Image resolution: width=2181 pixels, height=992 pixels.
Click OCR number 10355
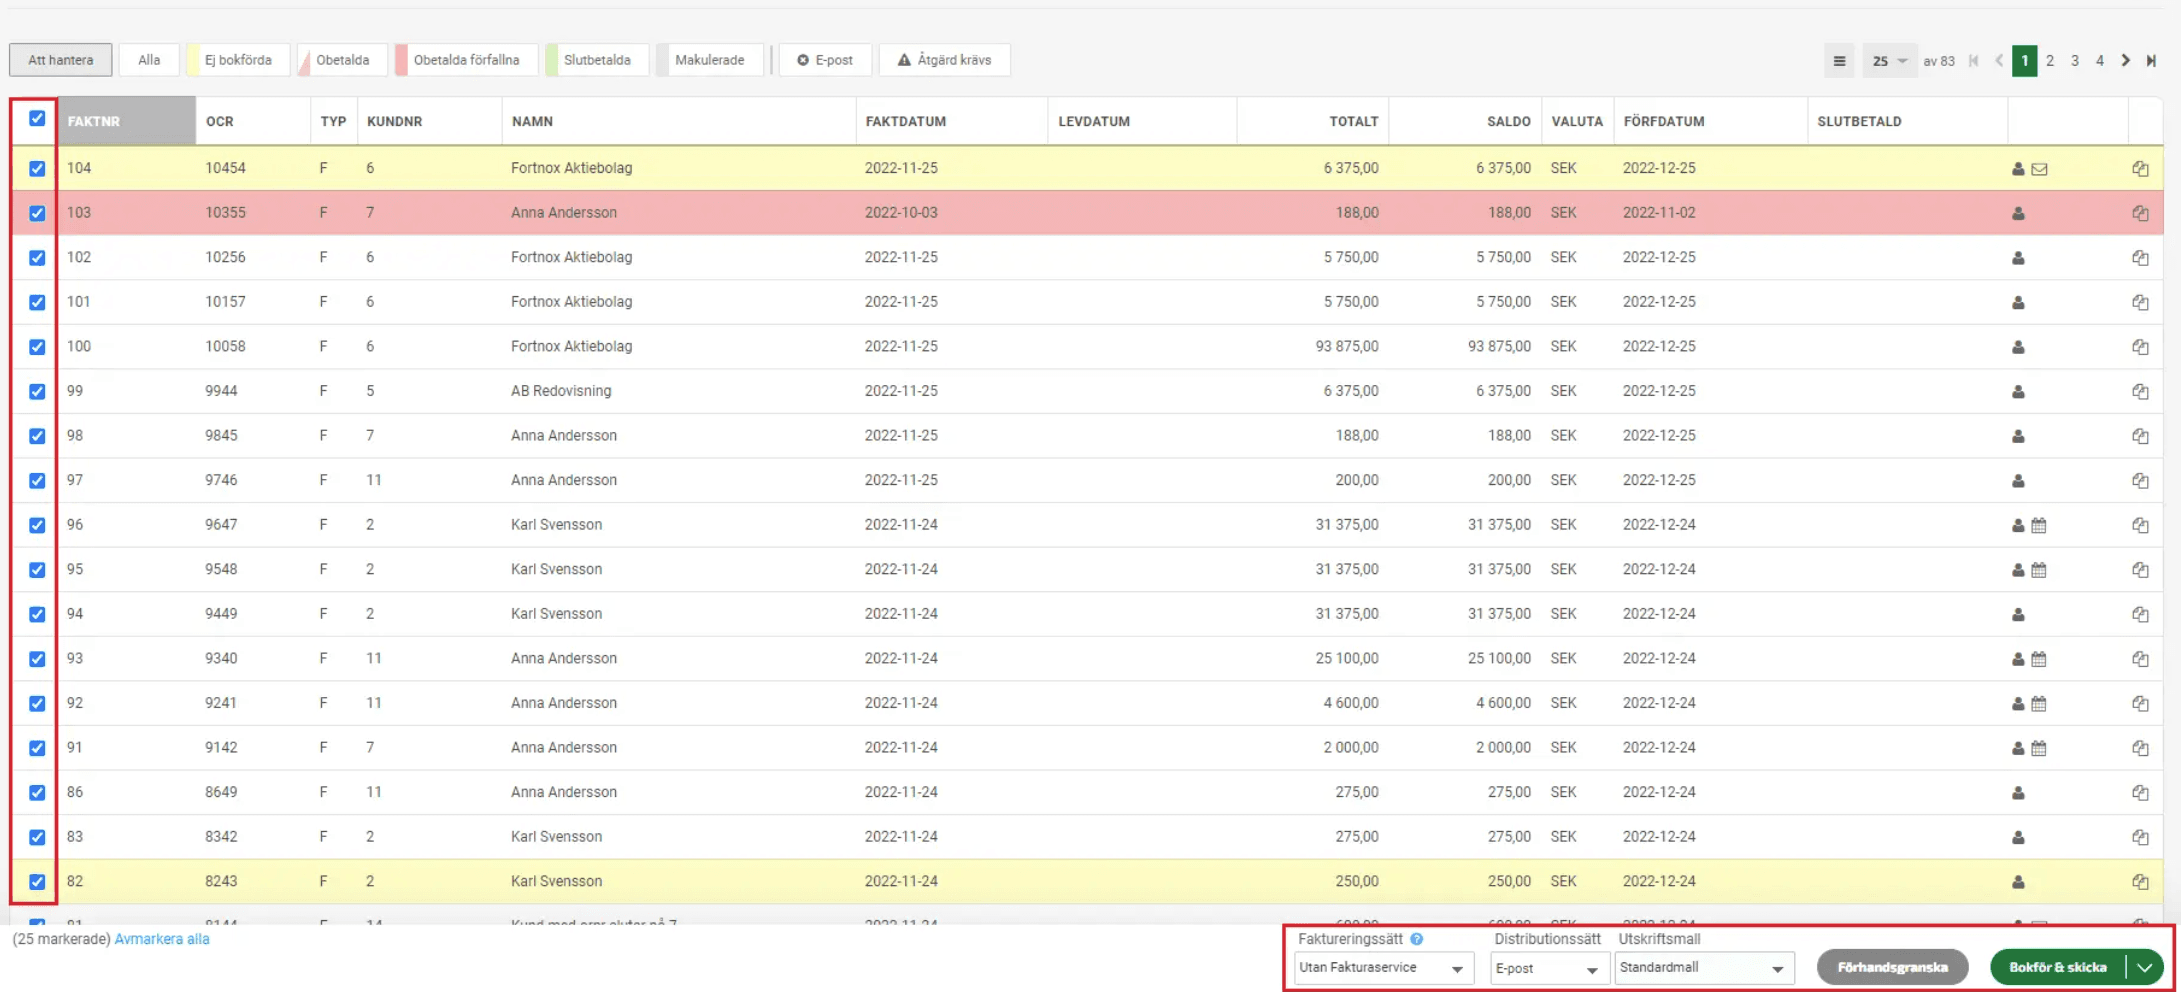point(225,213)
